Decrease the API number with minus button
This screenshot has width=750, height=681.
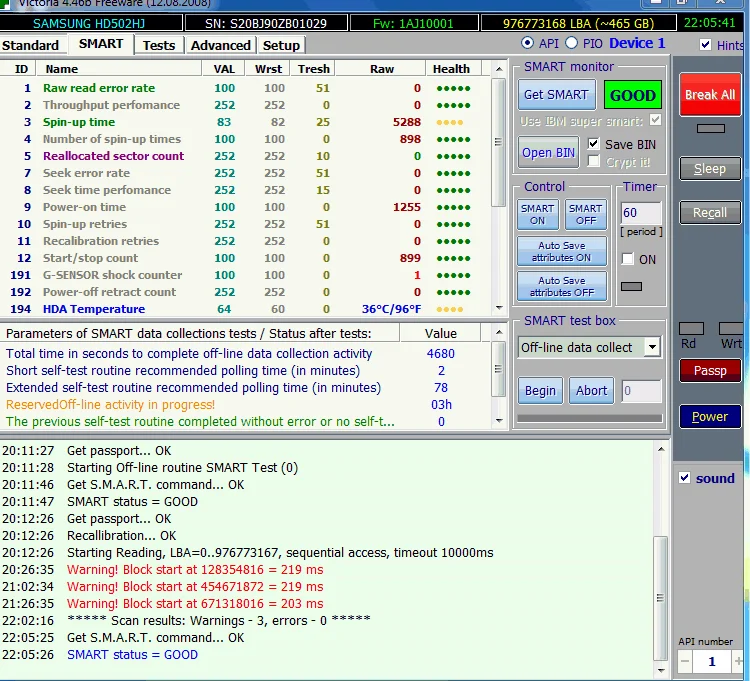684,661
